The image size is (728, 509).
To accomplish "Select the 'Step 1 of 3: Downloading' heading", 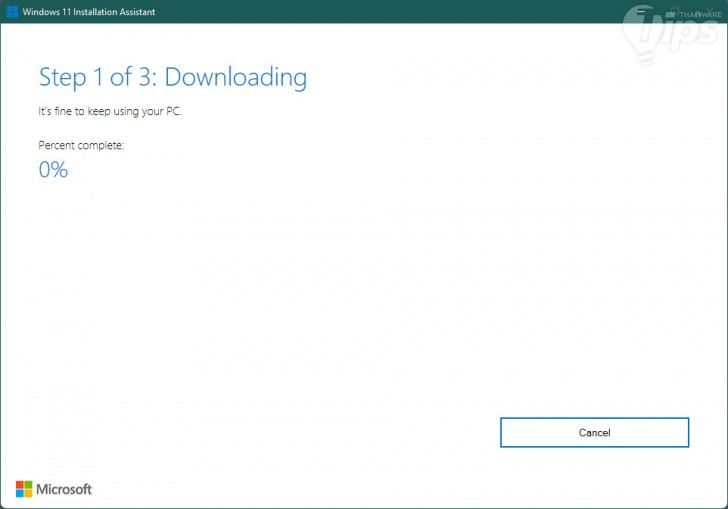I will [x=173, y=77].
